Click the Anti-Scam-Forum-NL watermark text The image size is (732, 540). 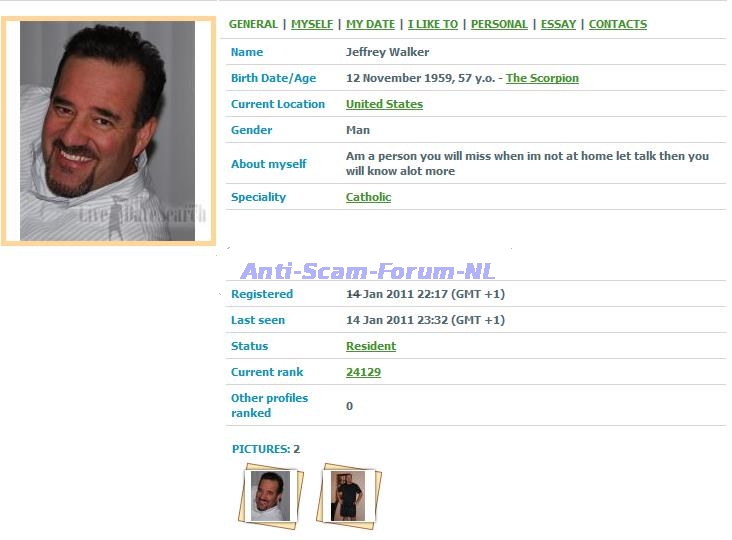(x=367, y=272)
